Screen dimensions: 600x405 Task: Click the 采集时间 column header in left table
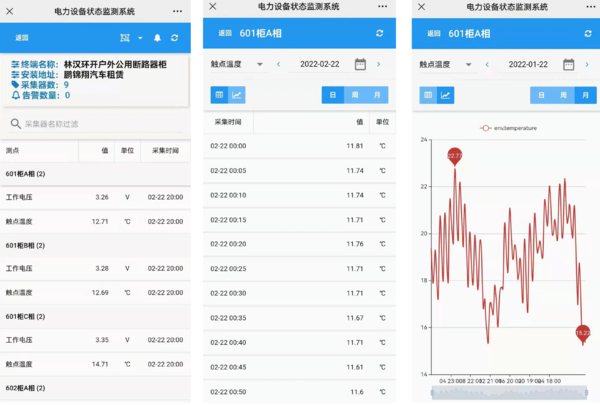[x=165, y=150]
